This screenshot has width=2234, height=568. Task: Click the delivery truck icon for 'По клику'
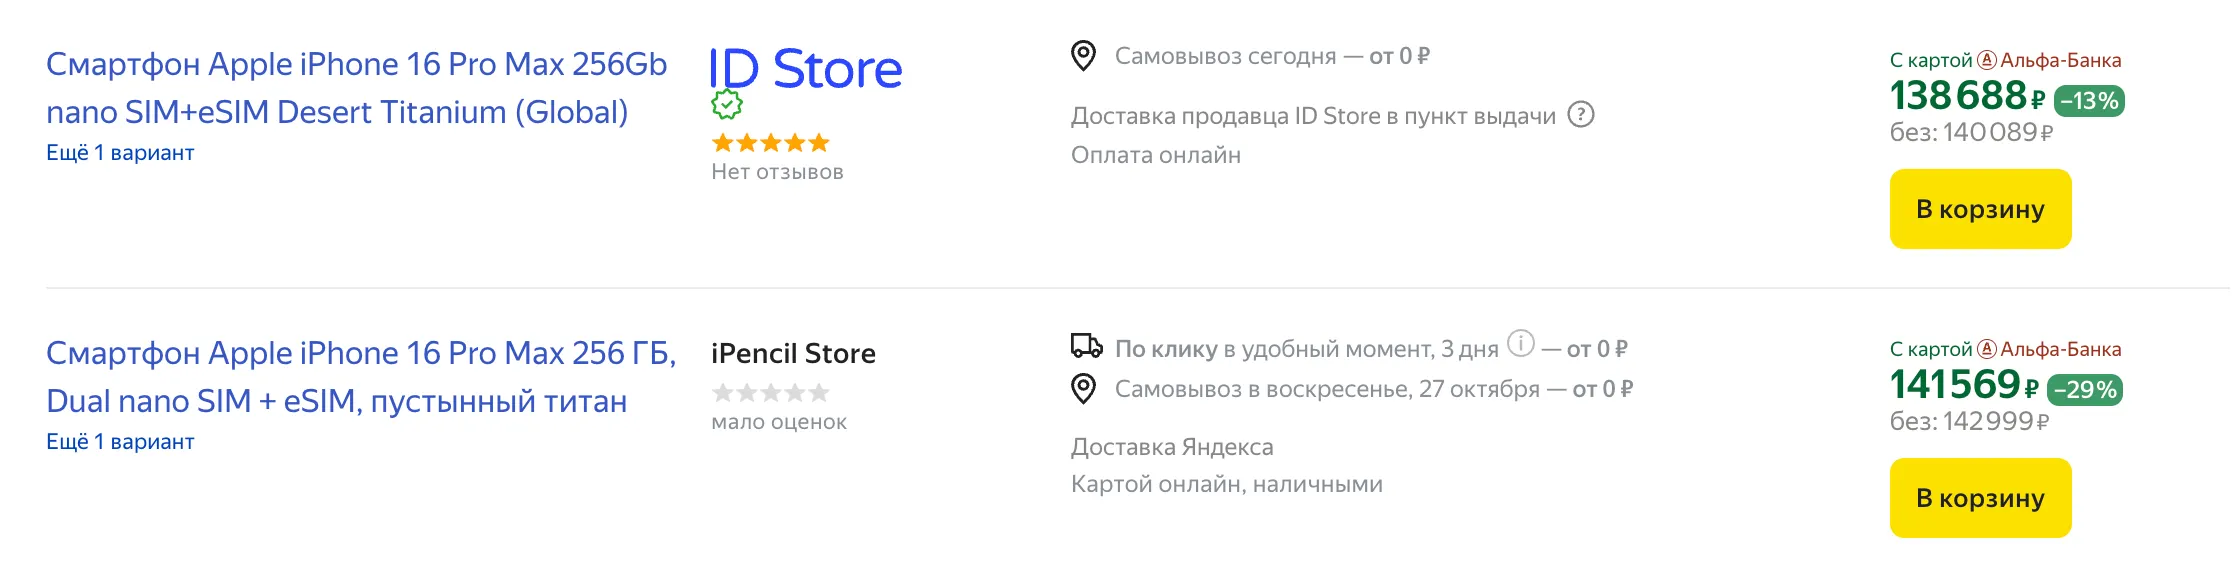1086,347
